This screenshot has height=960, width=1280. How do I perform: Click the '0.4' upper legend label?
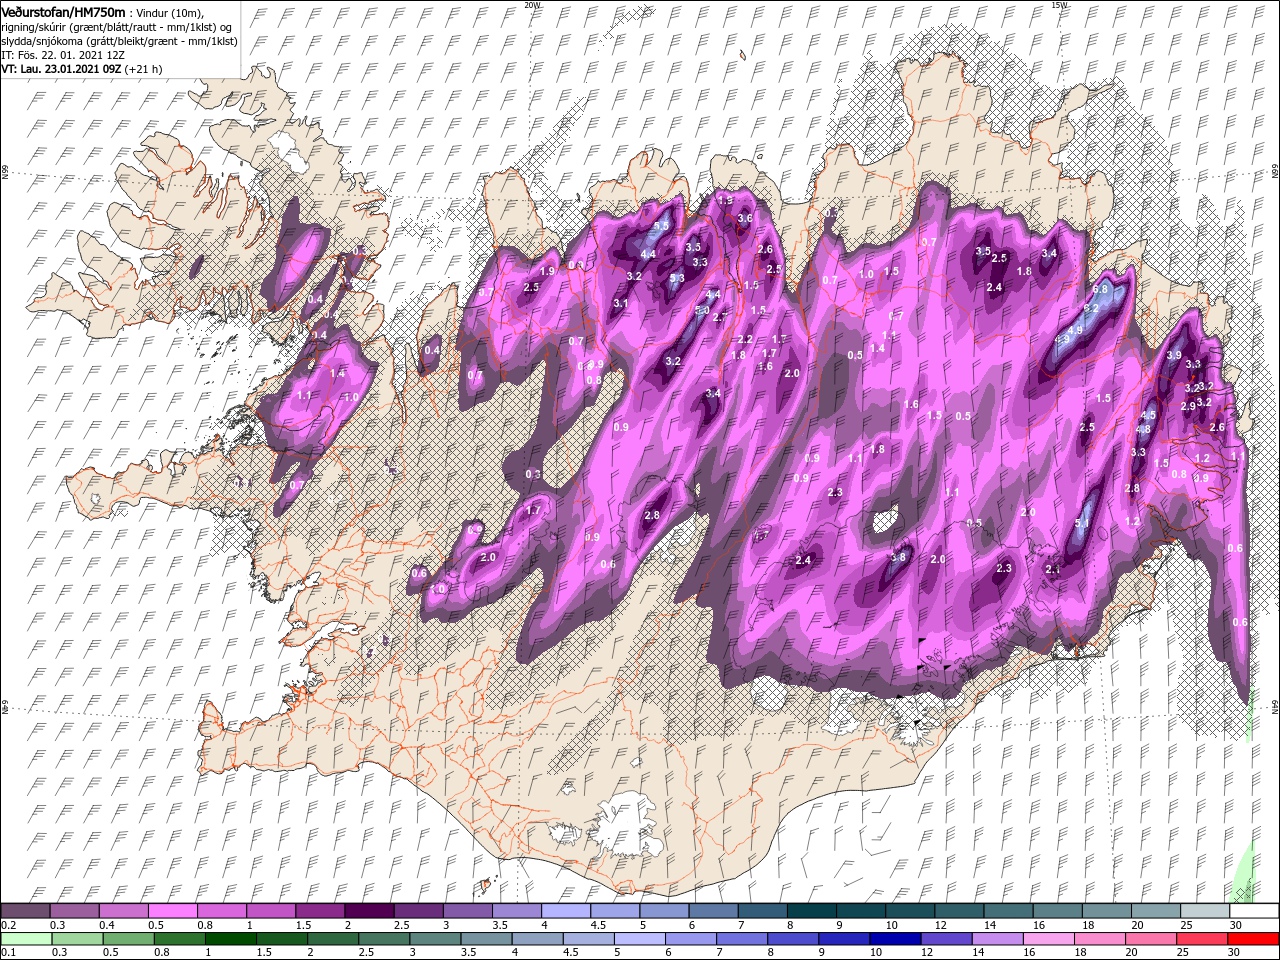(107, 925)
